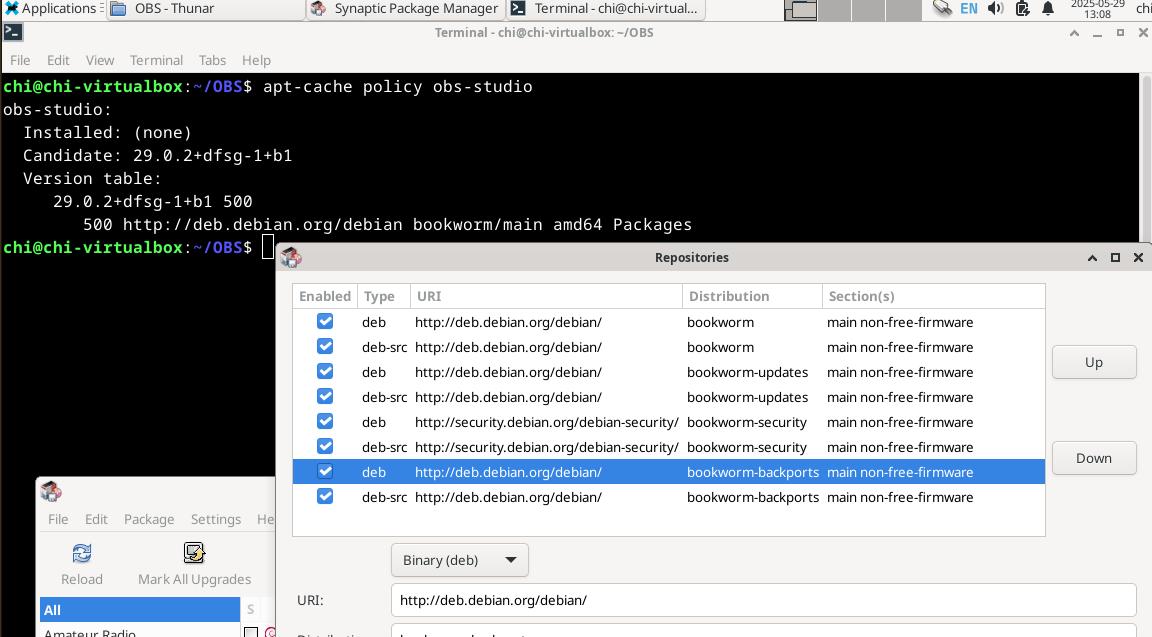Screen dimensions: 1152x637
Task: Select the Amateur Radio category
Action: (140, 632)
